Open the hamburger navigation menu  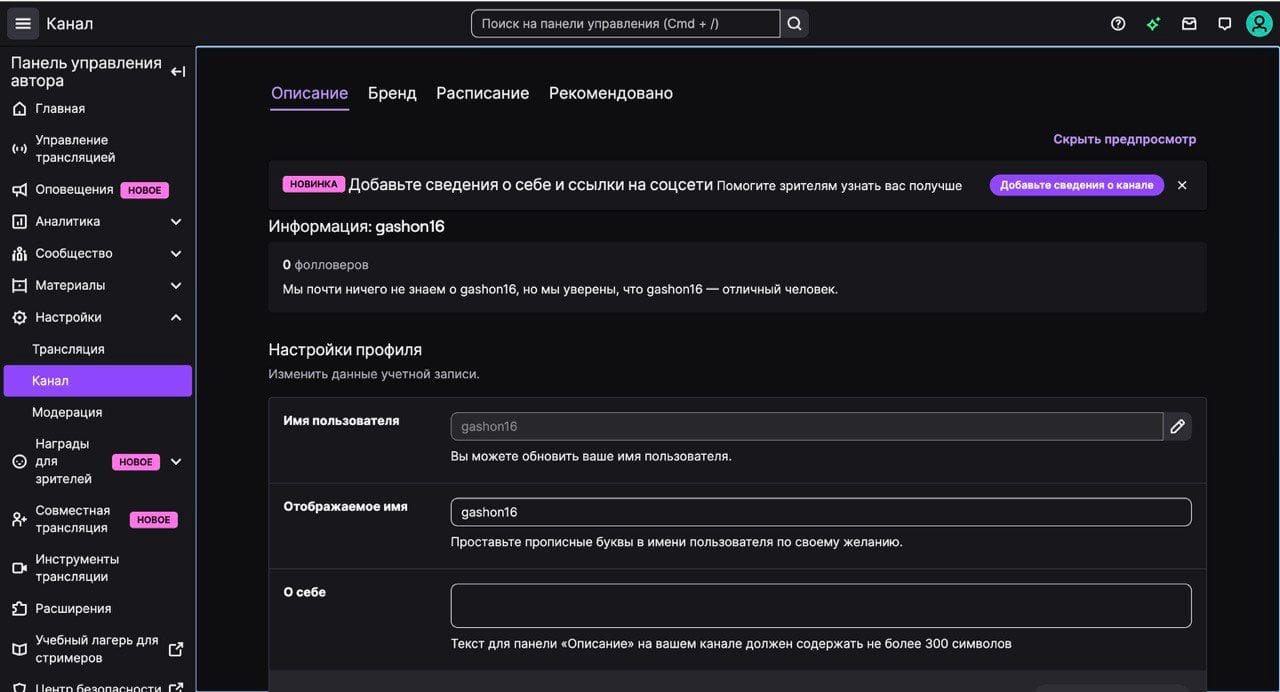pos(23,23)
